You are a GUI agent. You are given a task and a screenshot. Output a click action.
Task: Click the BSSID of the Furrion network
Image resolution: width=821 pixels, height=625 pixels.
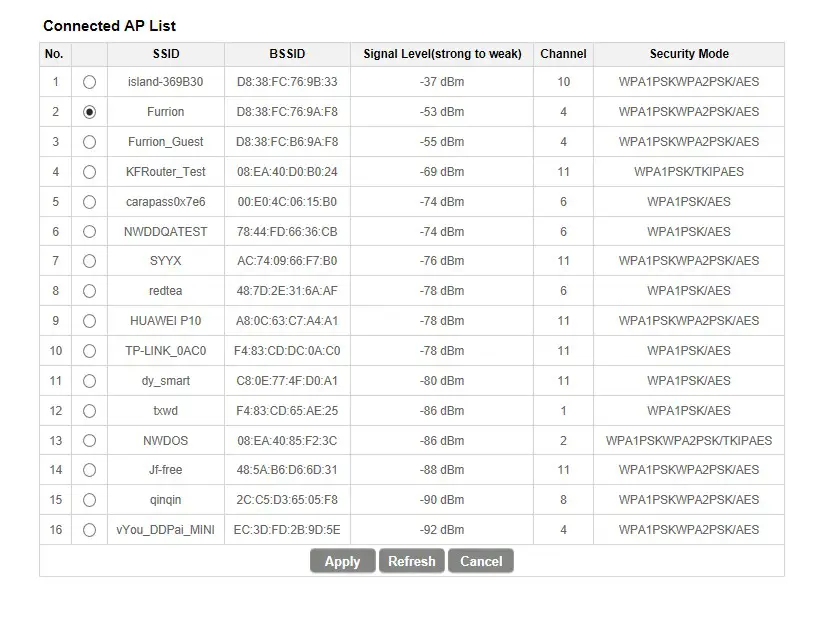(287, 112)
